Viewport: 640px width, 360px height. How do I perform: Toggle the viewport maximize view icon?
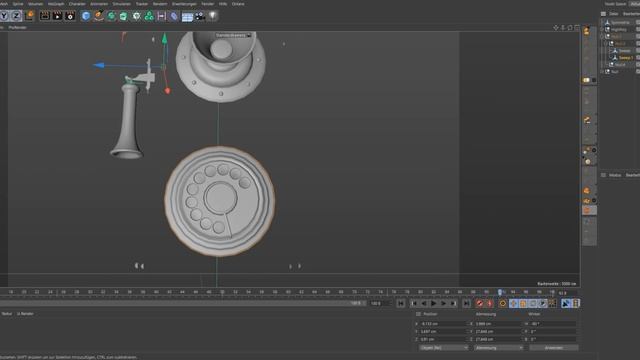577,27
